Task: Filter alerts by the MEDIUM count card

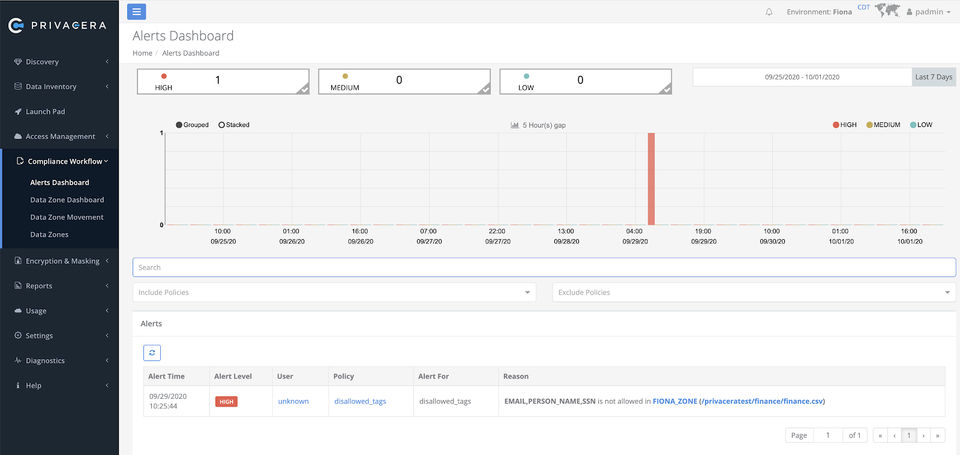Action: pos(404,81)
